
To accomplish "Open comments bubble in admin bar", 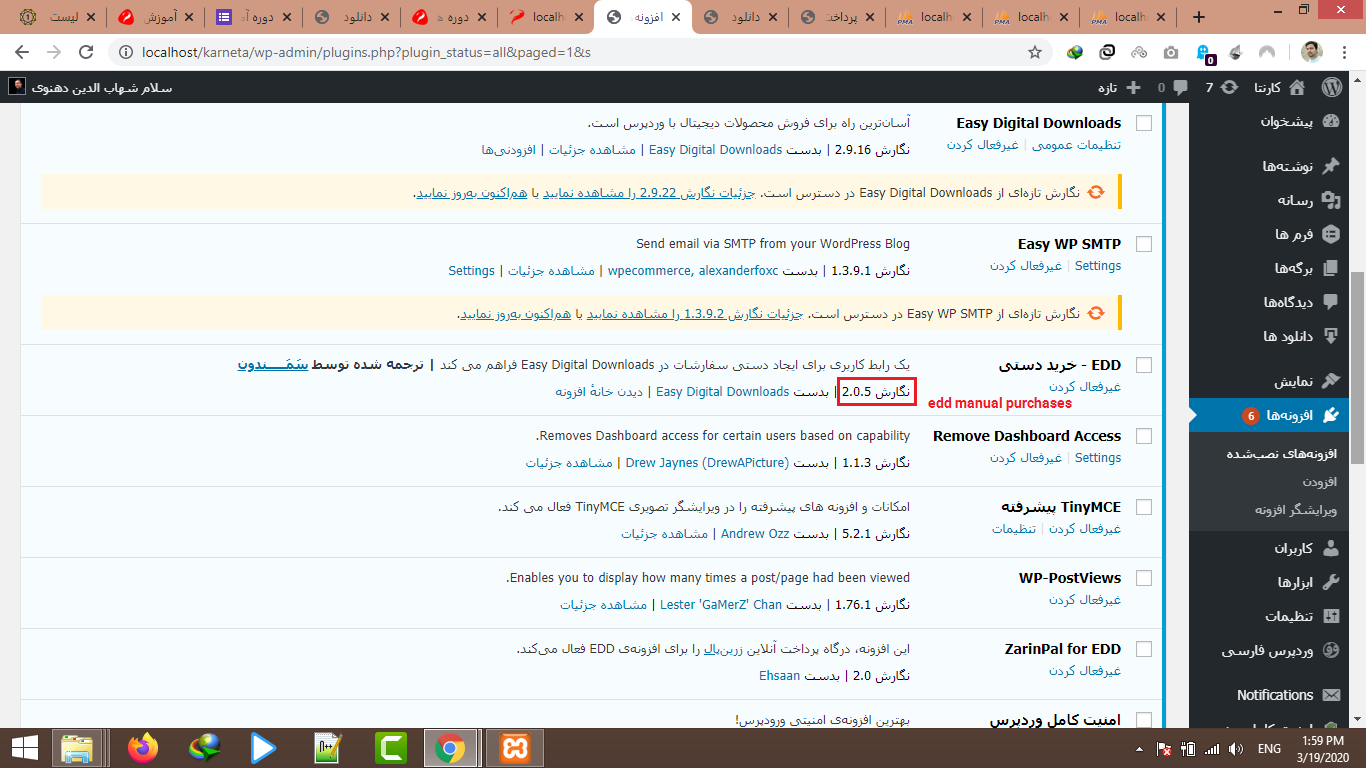I will (x=1173, y=87).
